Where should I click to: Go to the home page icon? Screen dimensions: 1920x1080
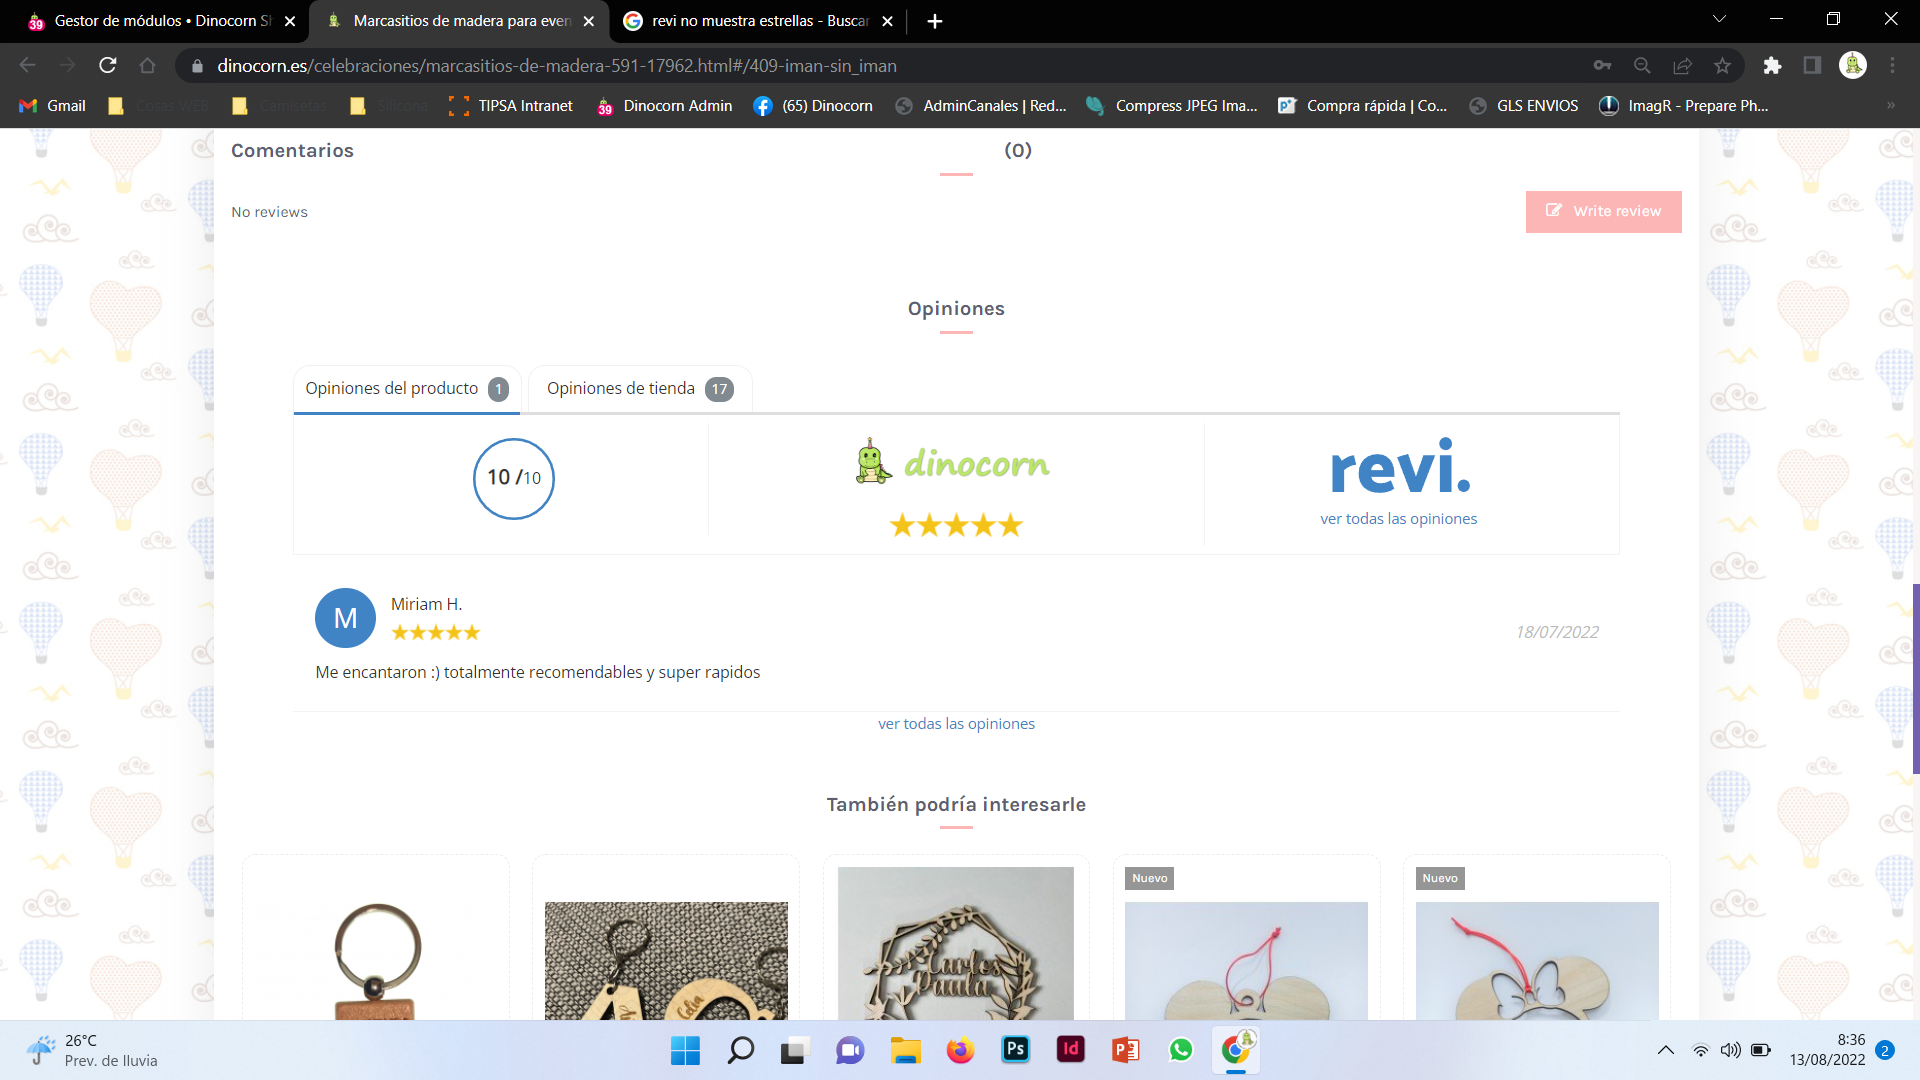(x=147, y=65)
